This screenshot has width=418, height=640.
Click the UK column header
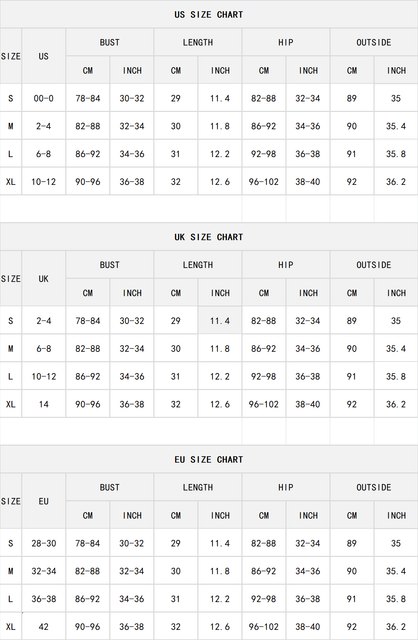click(44, 278)
